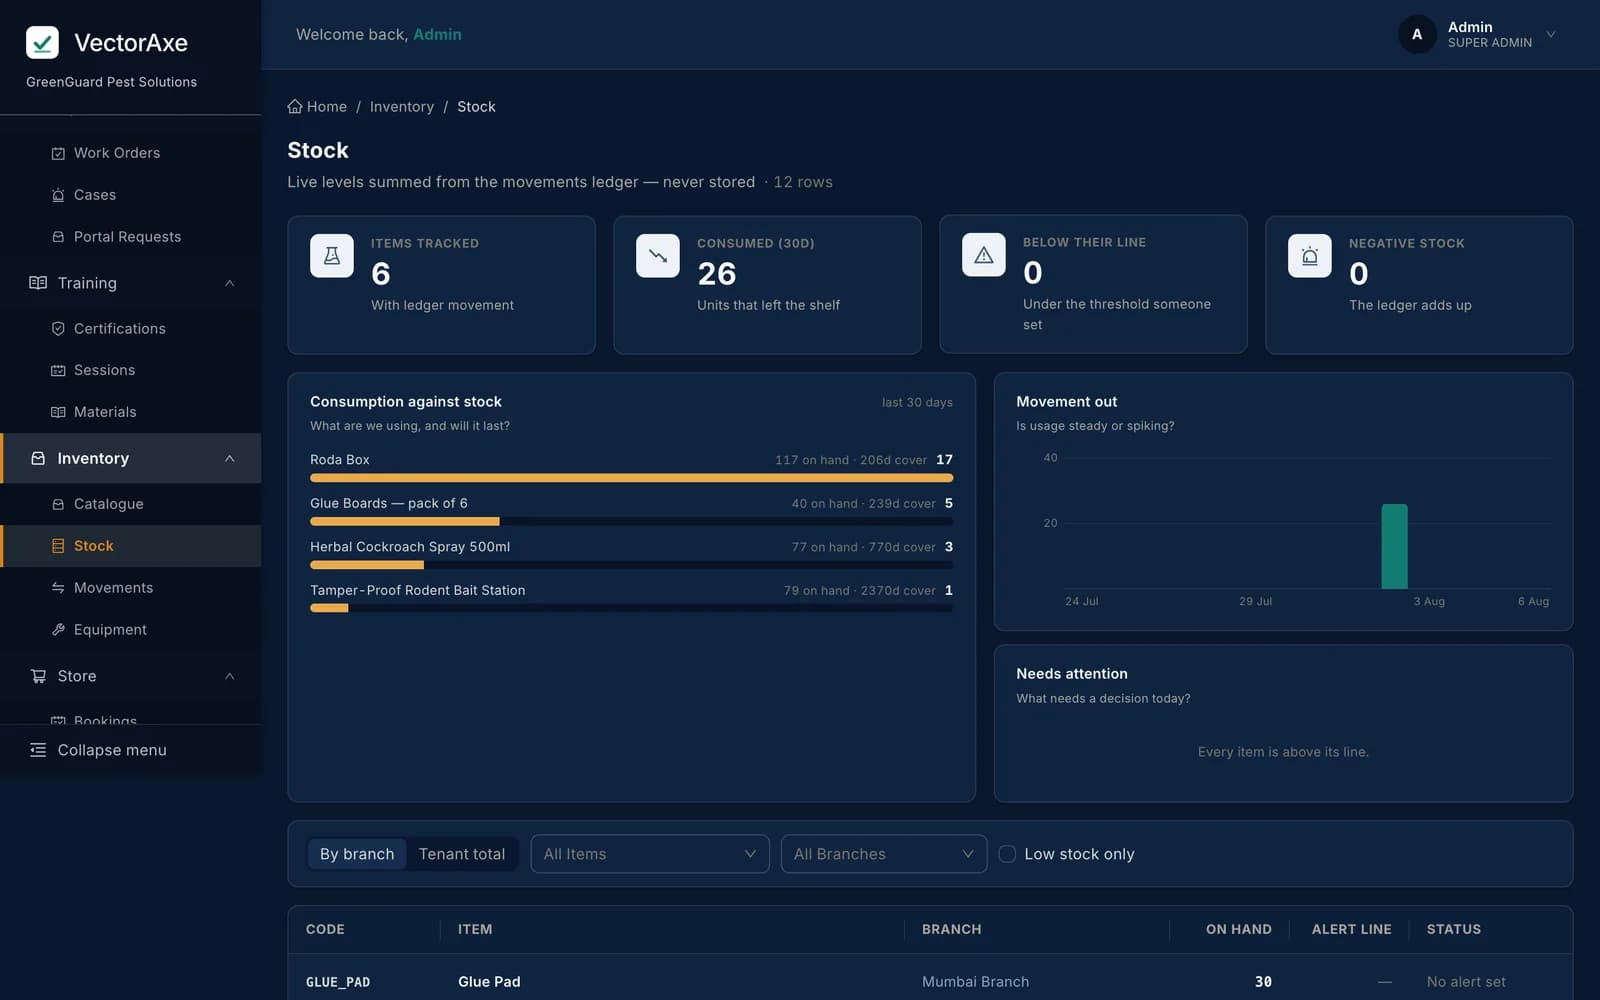
Task: Click the Consumed 30D trend icon
Action: 658,256
